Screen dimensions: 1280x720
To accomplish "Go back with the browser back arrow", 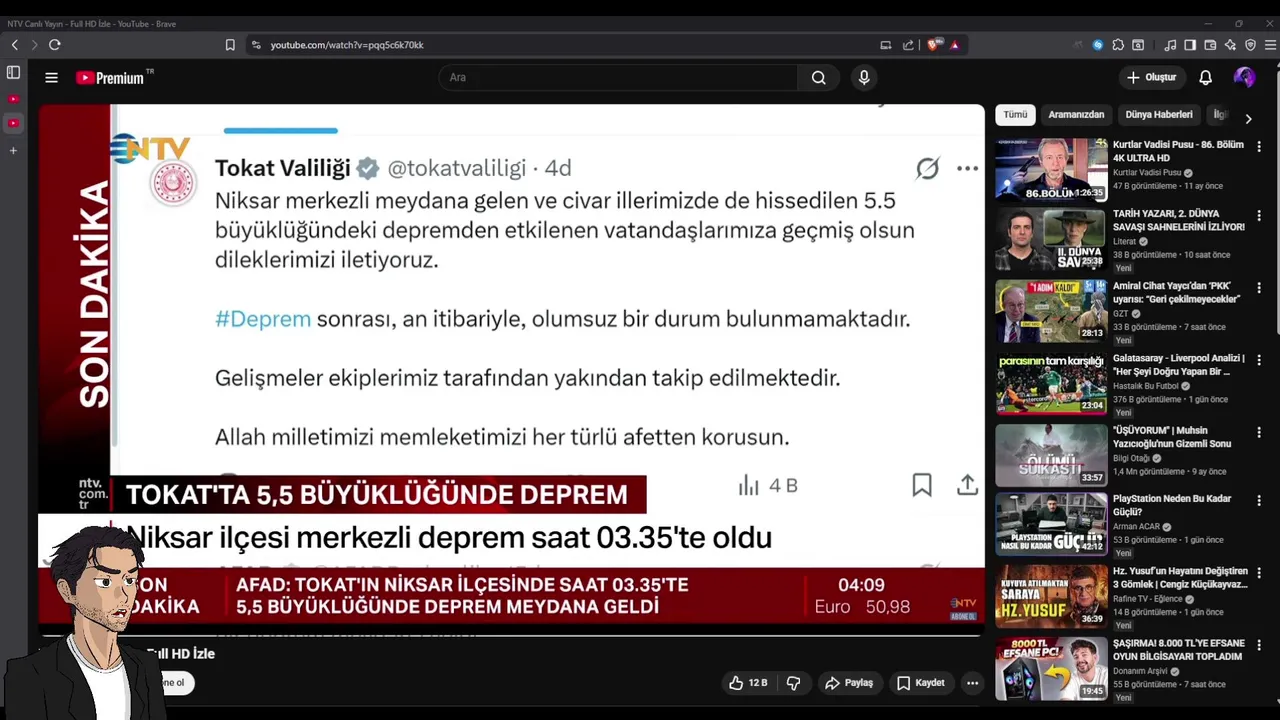I will tap(14, 45).
